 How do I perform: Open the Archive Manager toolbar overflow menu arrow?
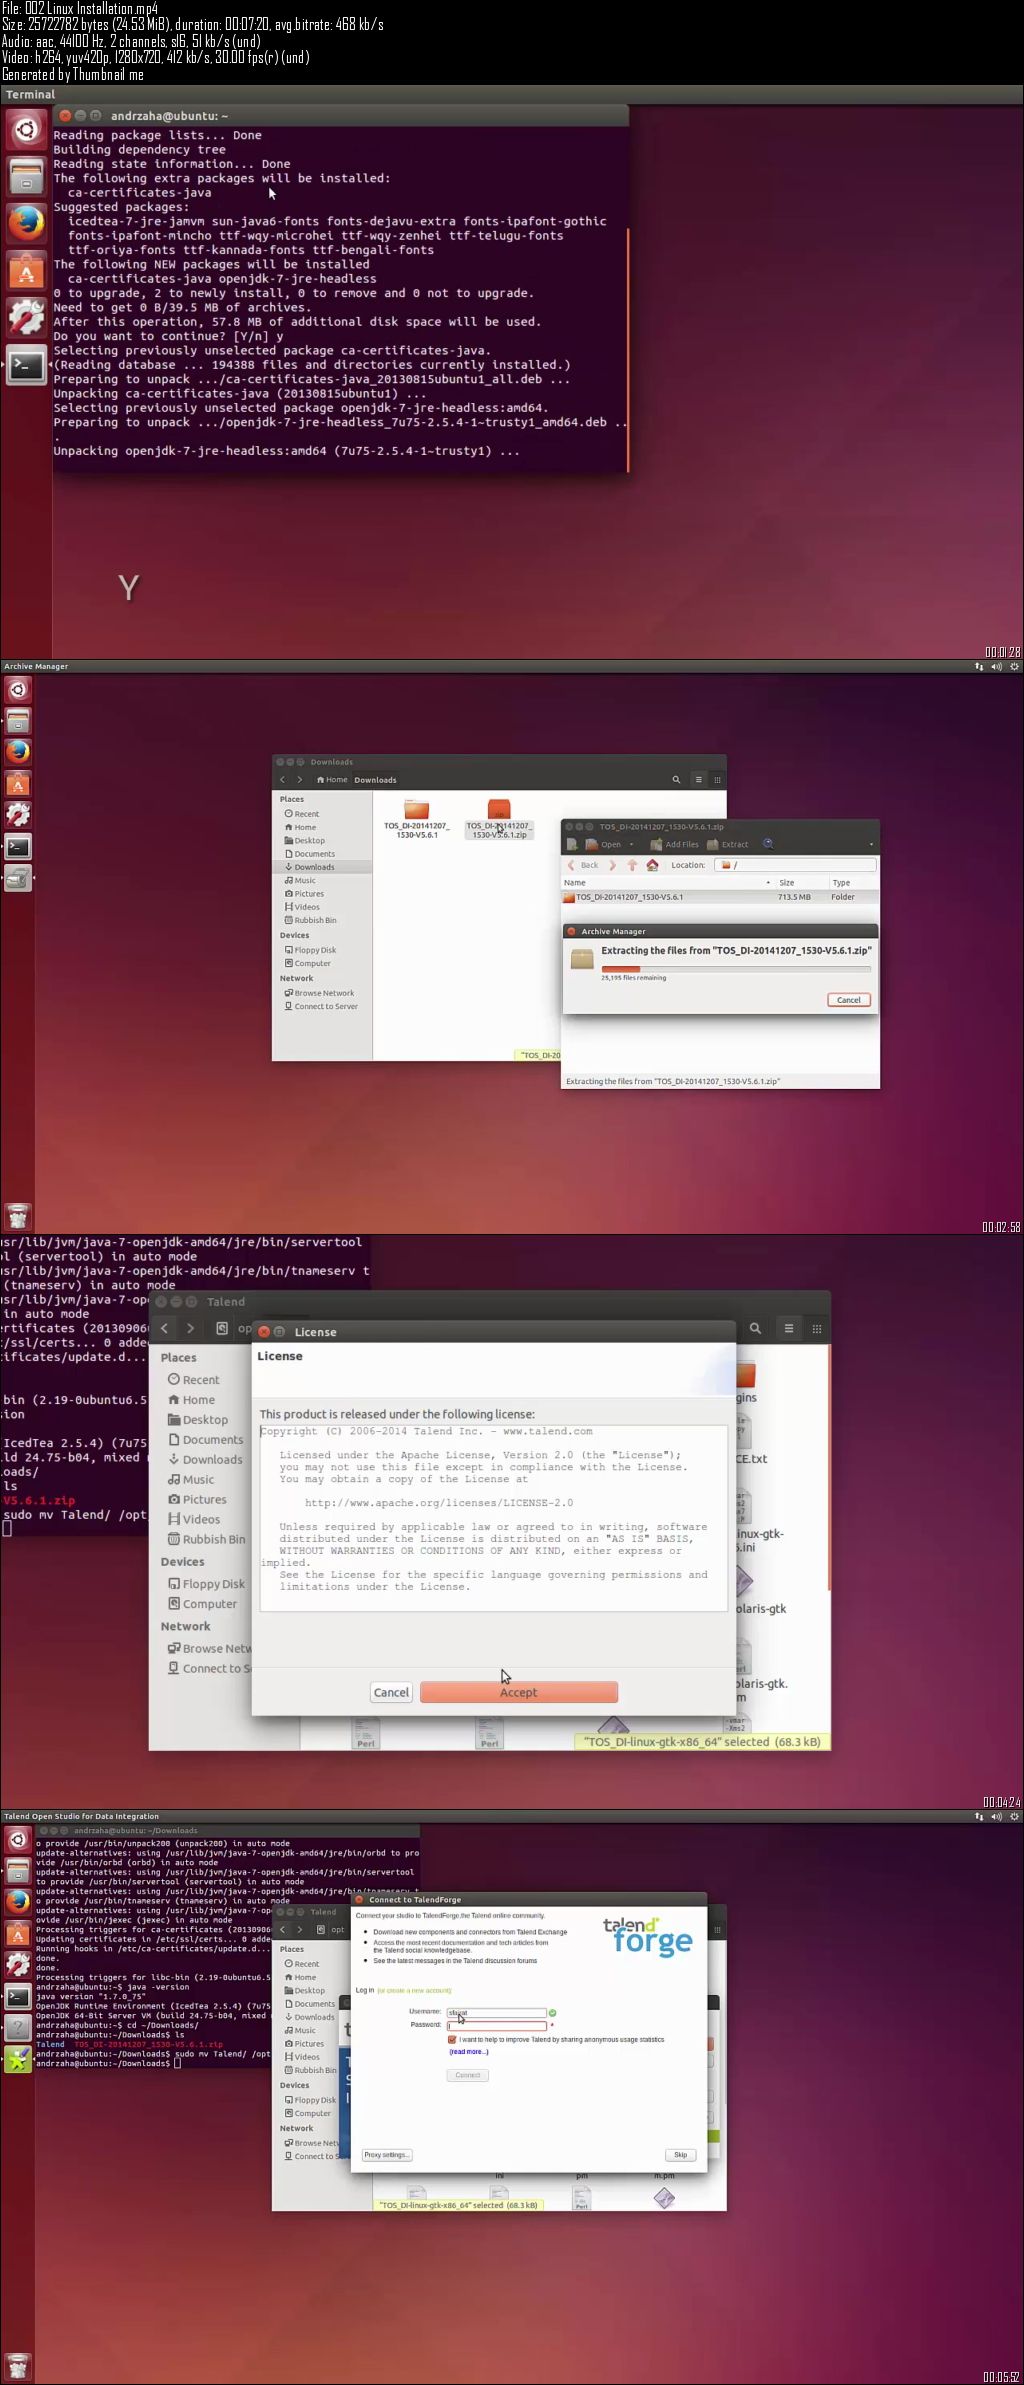[871, 844]
